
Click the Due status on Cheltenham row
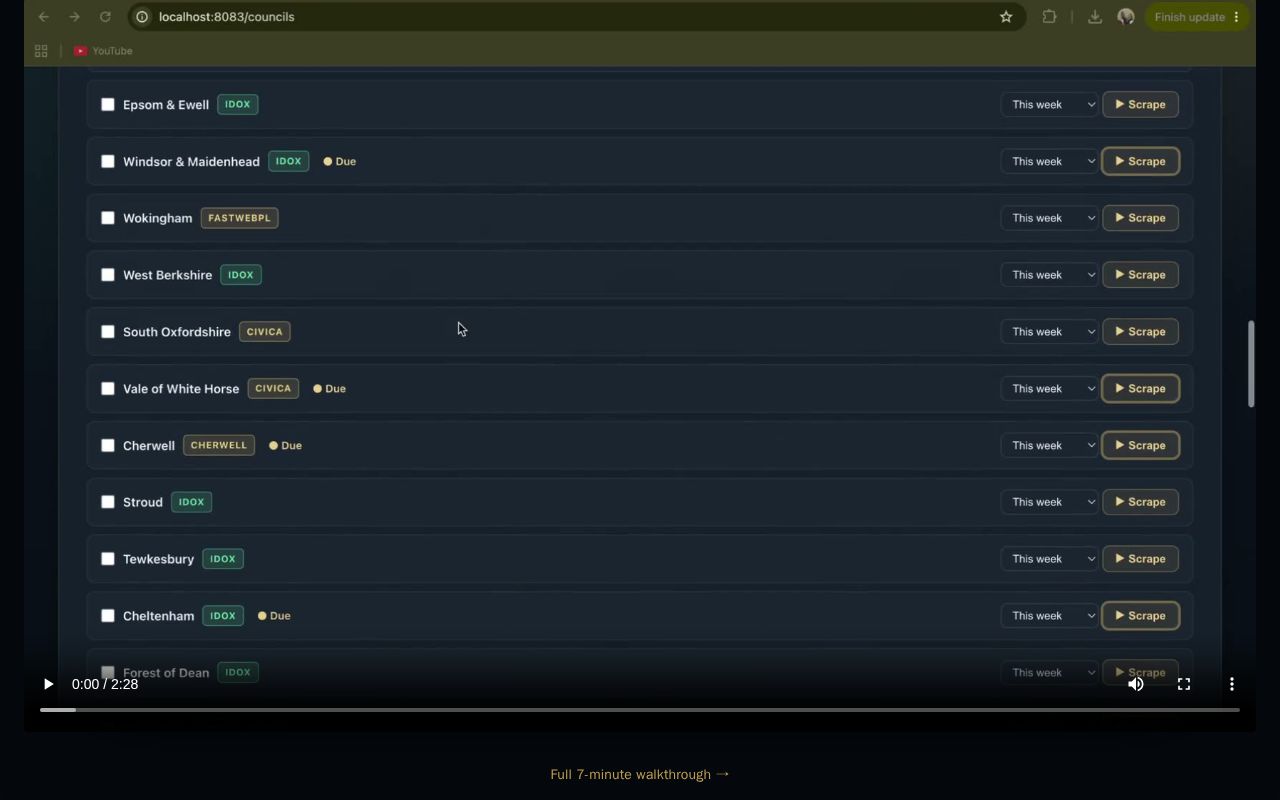click(x=274, y=616)
